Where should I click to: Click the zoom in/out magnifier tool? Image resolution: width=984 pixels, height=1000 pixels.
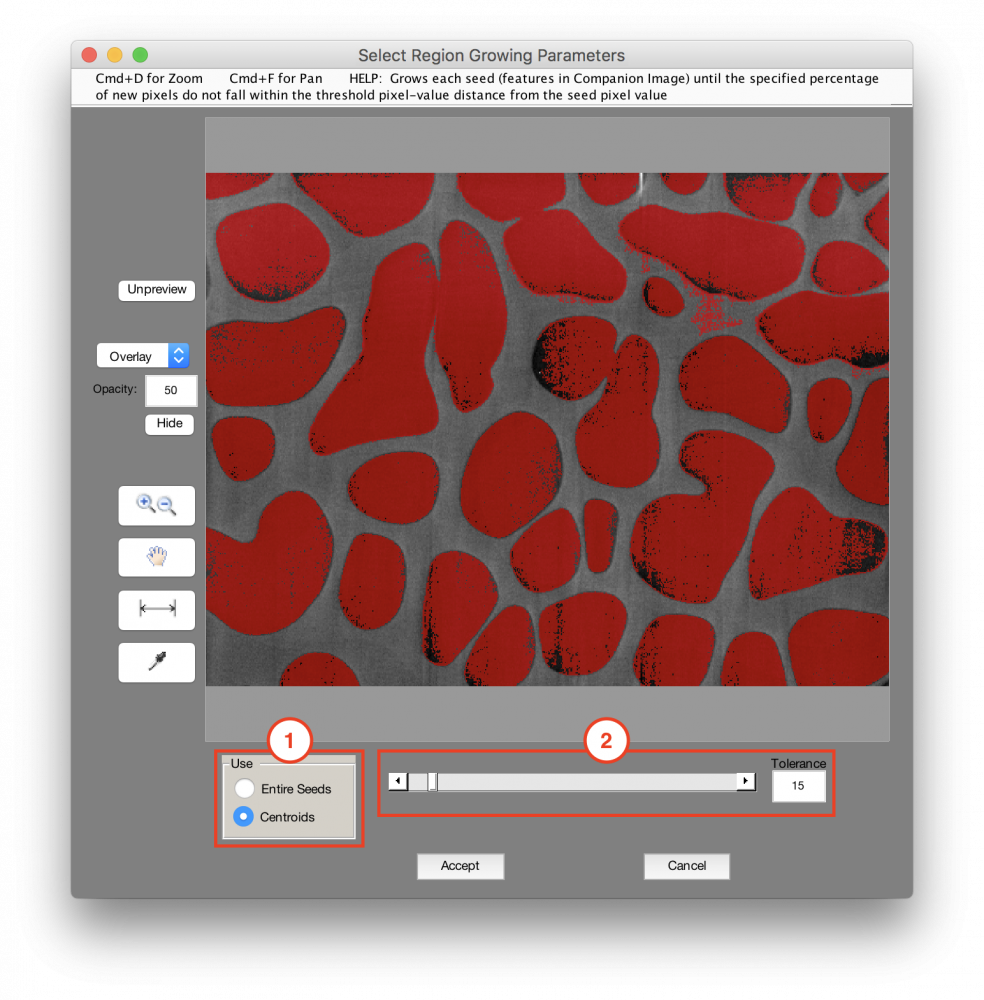156,506
